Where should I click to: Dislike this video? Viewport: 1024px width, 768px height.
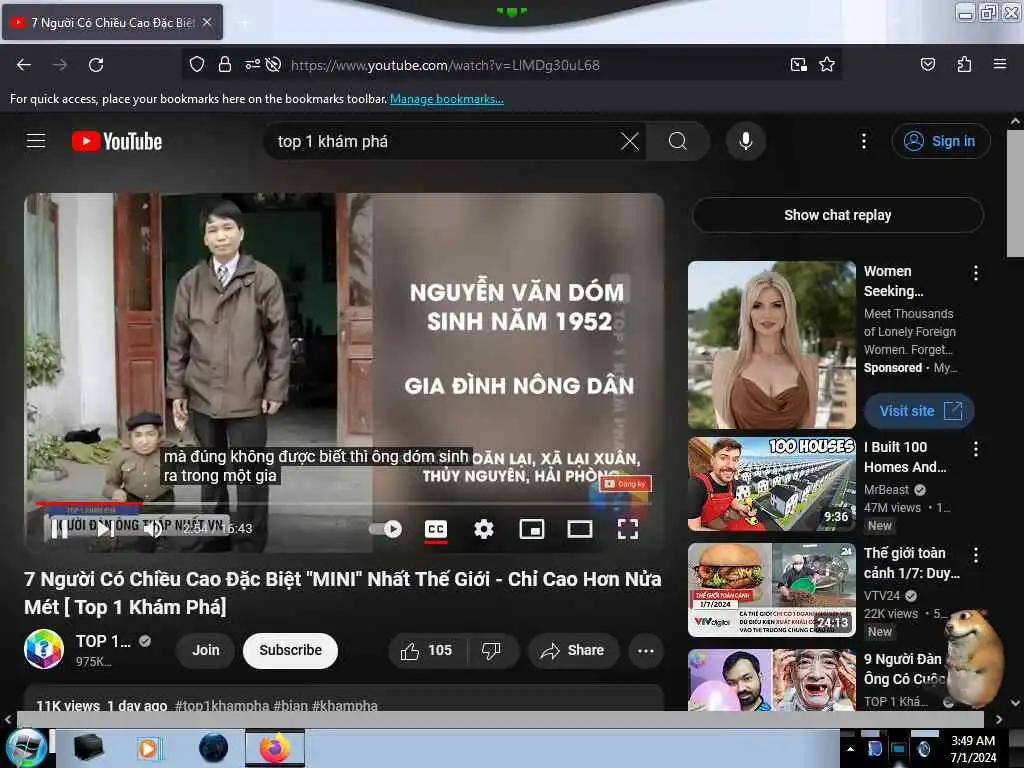491,650
